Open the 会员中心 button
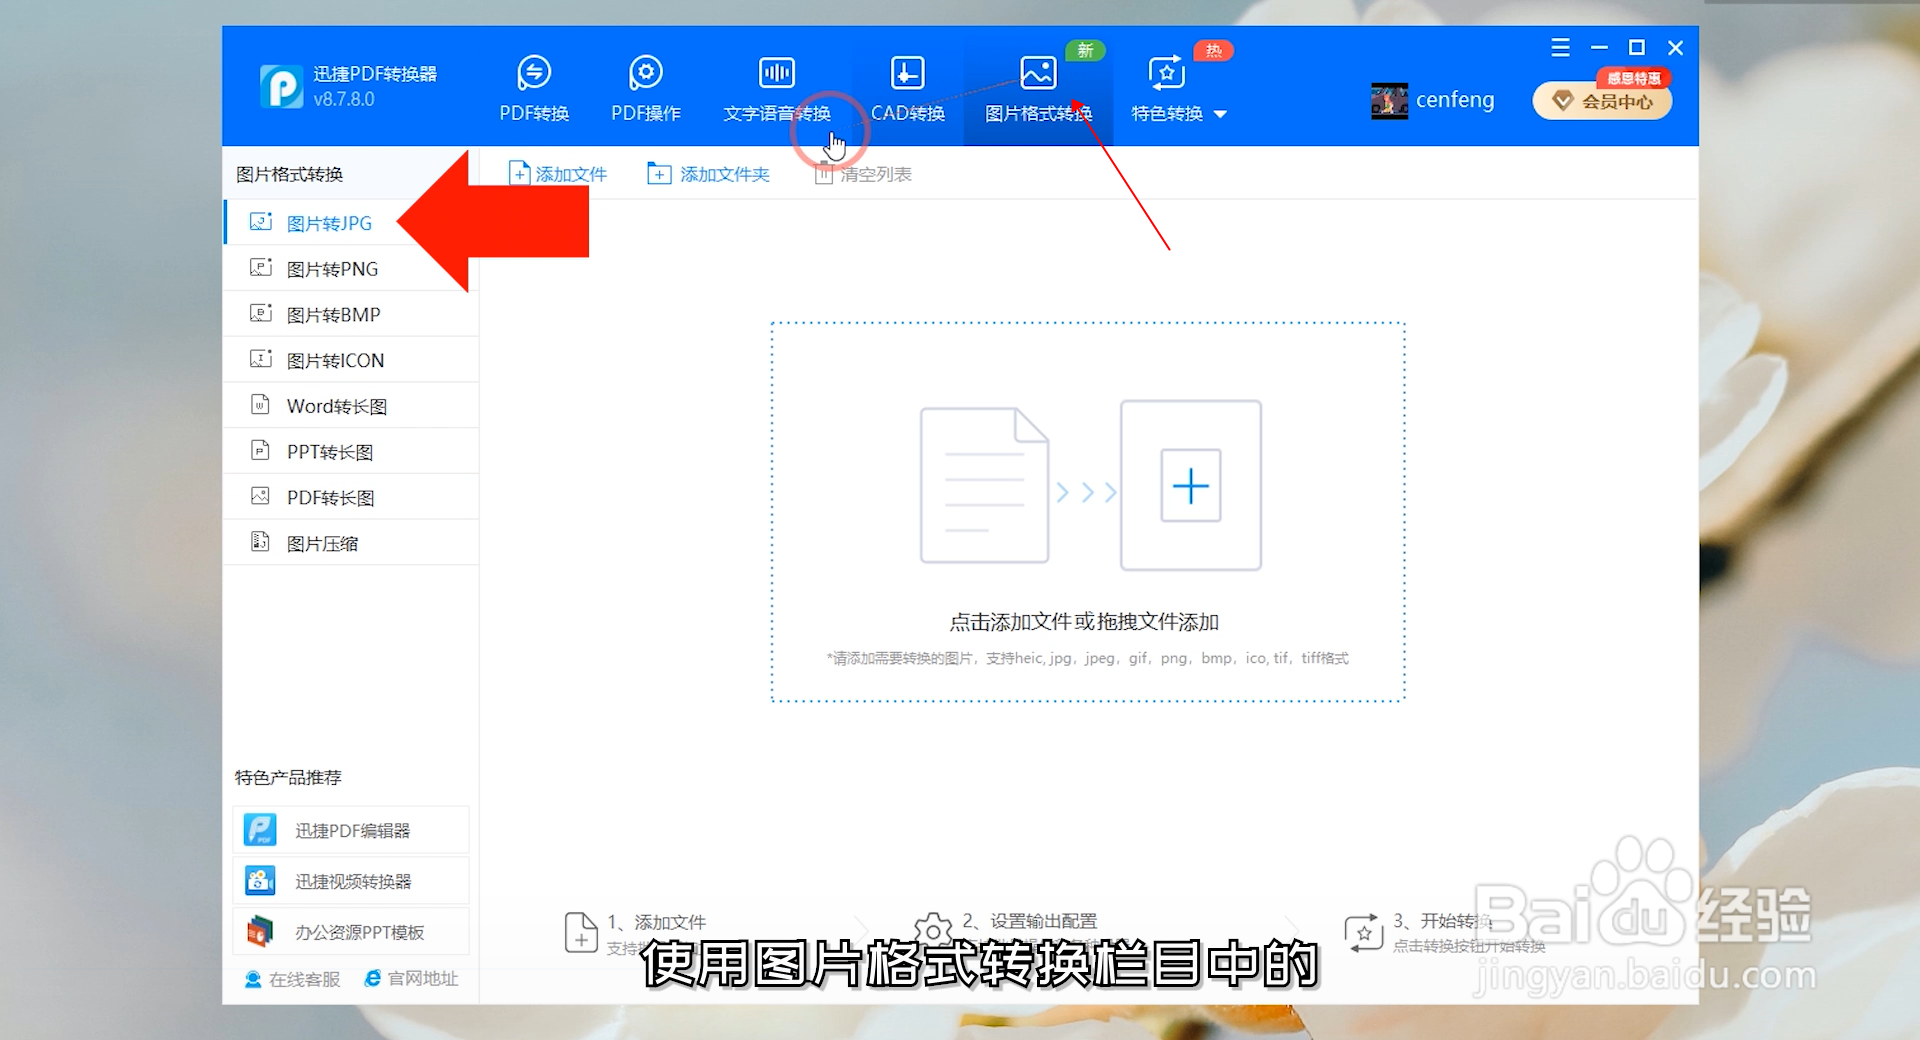1920x1040 pixels. (x=1602, y=101)
